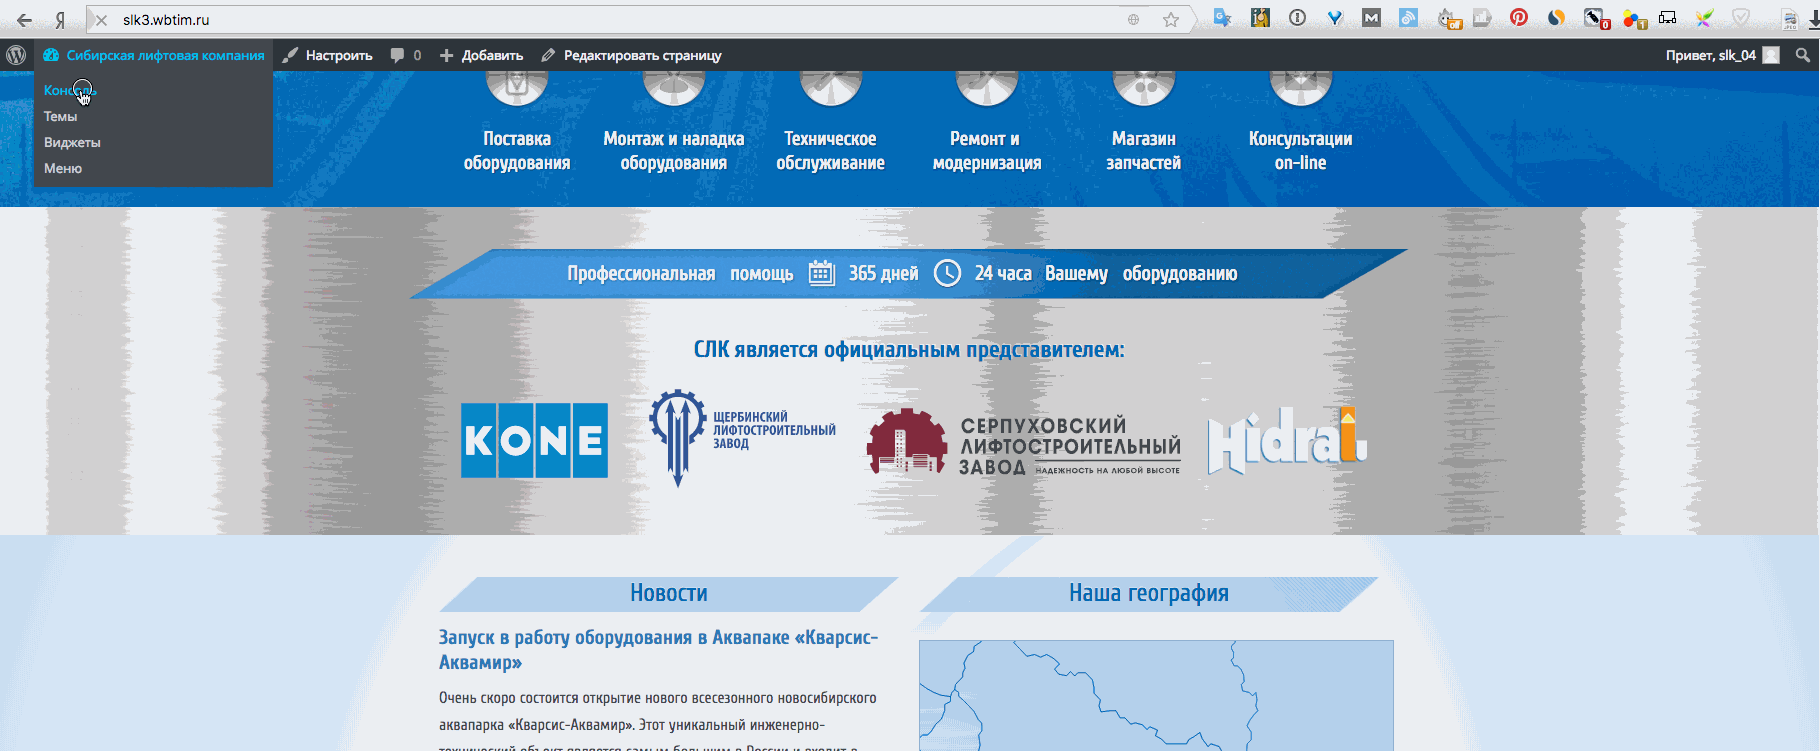Open the circled 'i' info extension
This screenshot has height=751, width=1820.
1298,17
